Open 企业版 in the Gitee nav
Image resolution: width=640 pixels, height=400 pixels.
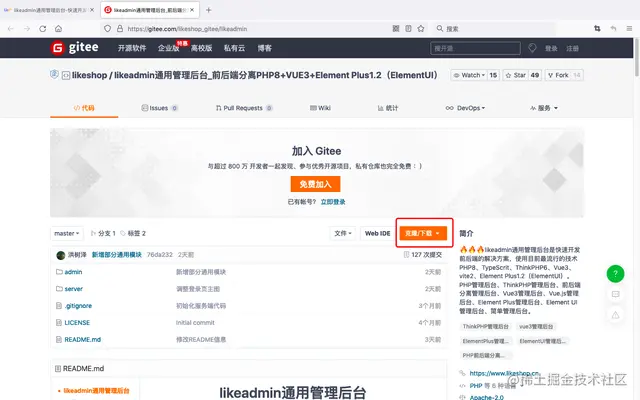click(x=169, y=48)
